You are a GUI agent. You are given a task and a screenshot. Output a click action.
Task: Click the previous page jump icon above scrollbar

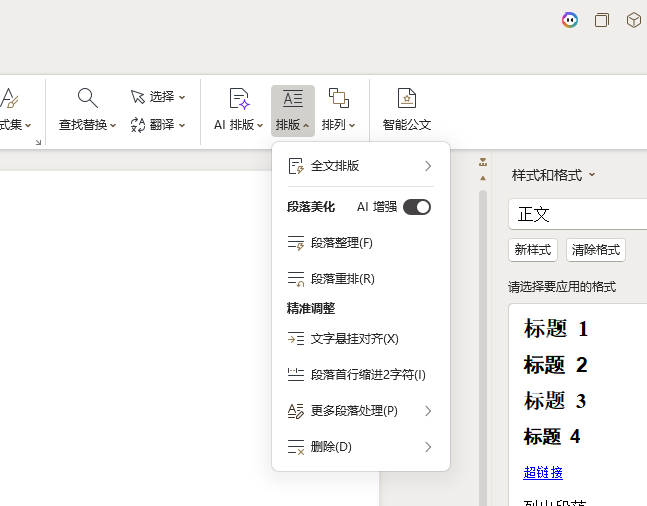coord(483,162)
